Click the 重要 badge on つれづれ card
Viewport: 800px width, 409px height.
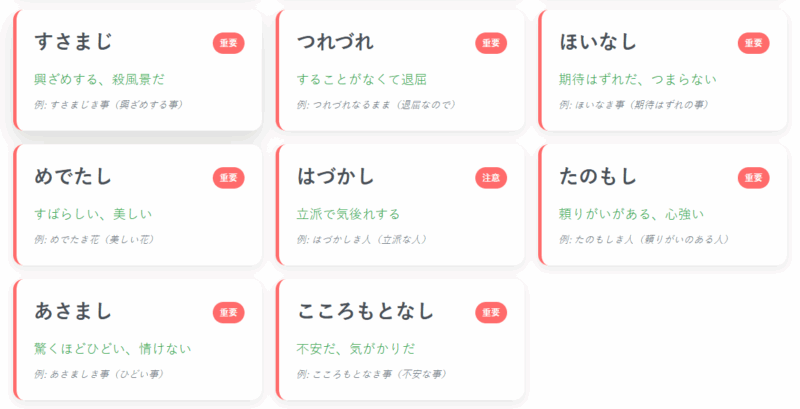click(491, 43)
